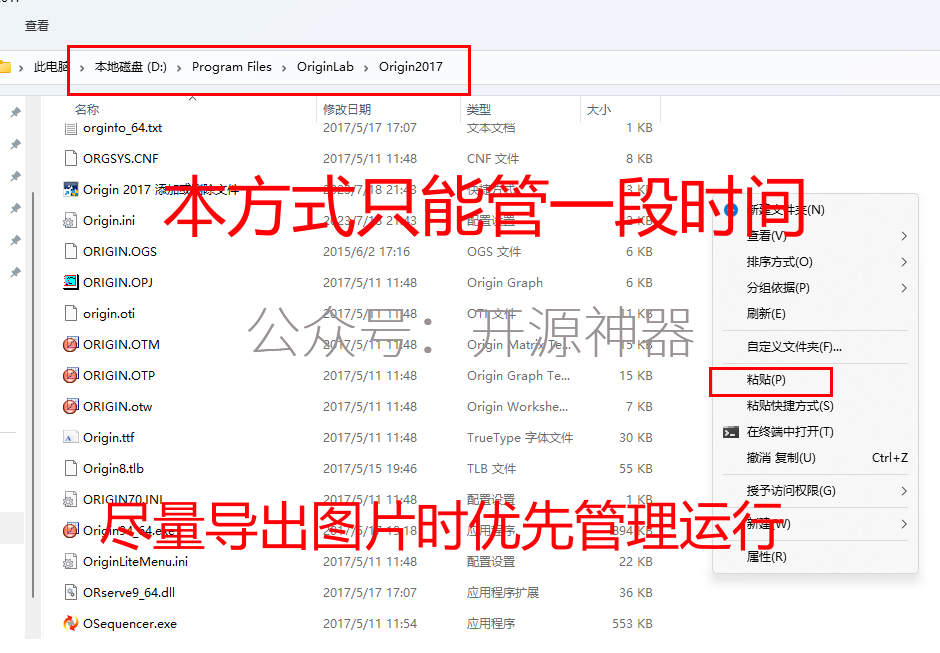
Task: Click the Origin 2017 添加或删除文件 shortcut icon
Action: click(x=71, y=189)
